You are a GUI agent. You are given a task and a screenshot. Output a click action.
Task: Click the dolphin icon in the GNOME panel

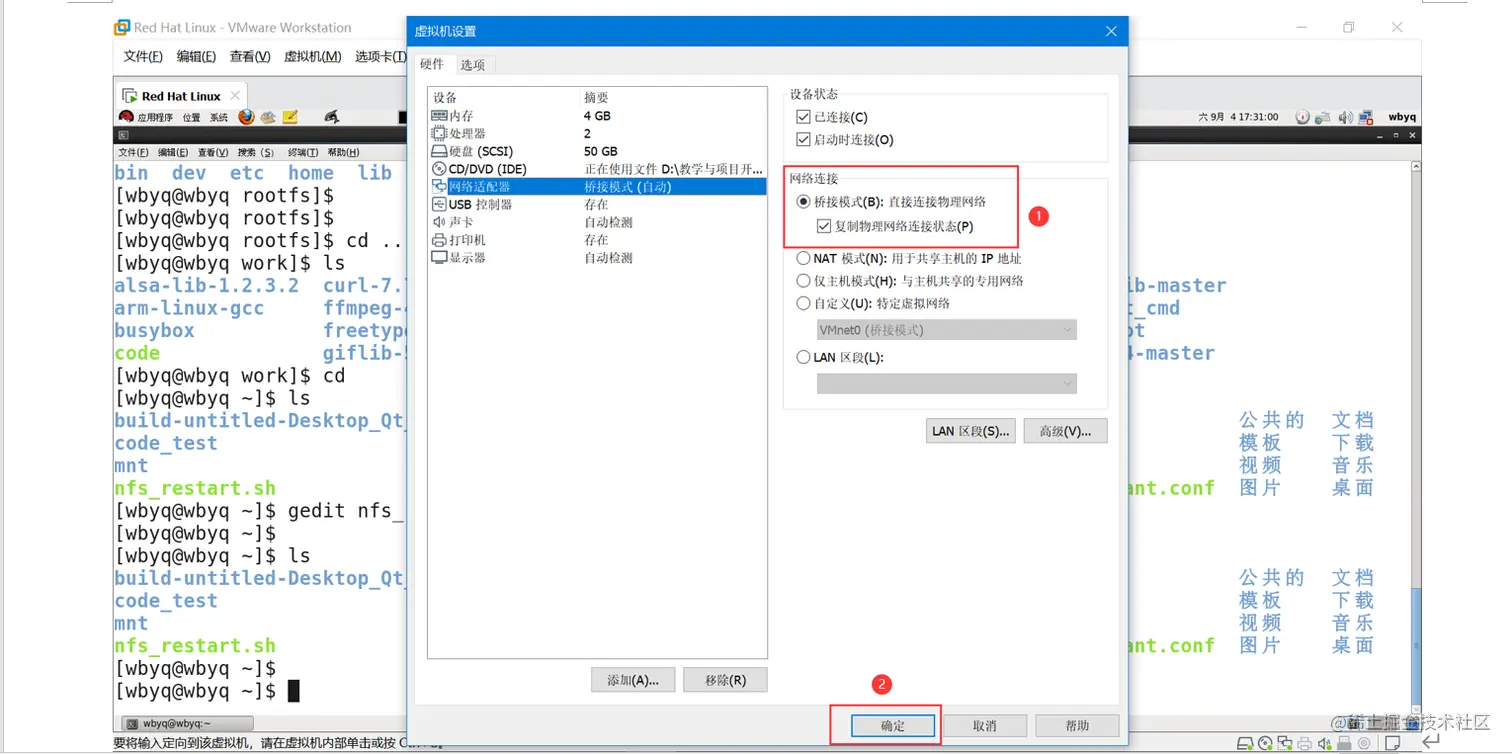(331, 117)
